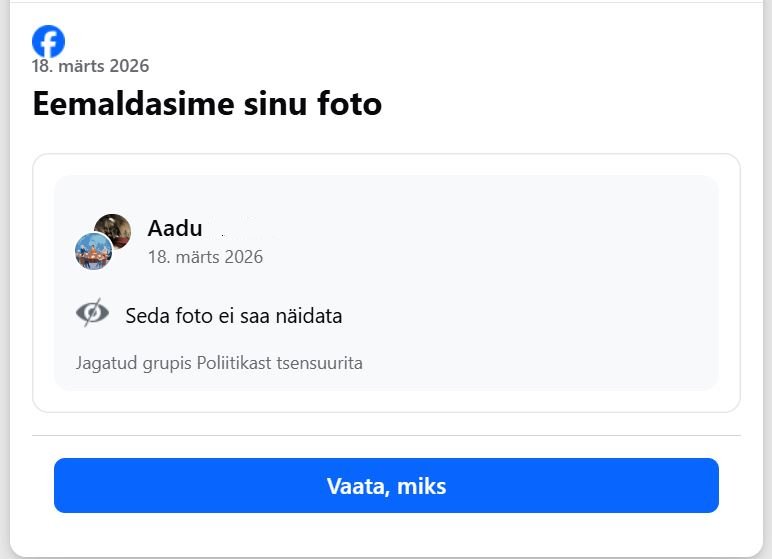The height and width of the screenshot is (559, 772).
Task: Click the year "2026" in post timestamp
Action: click(243, 257)
